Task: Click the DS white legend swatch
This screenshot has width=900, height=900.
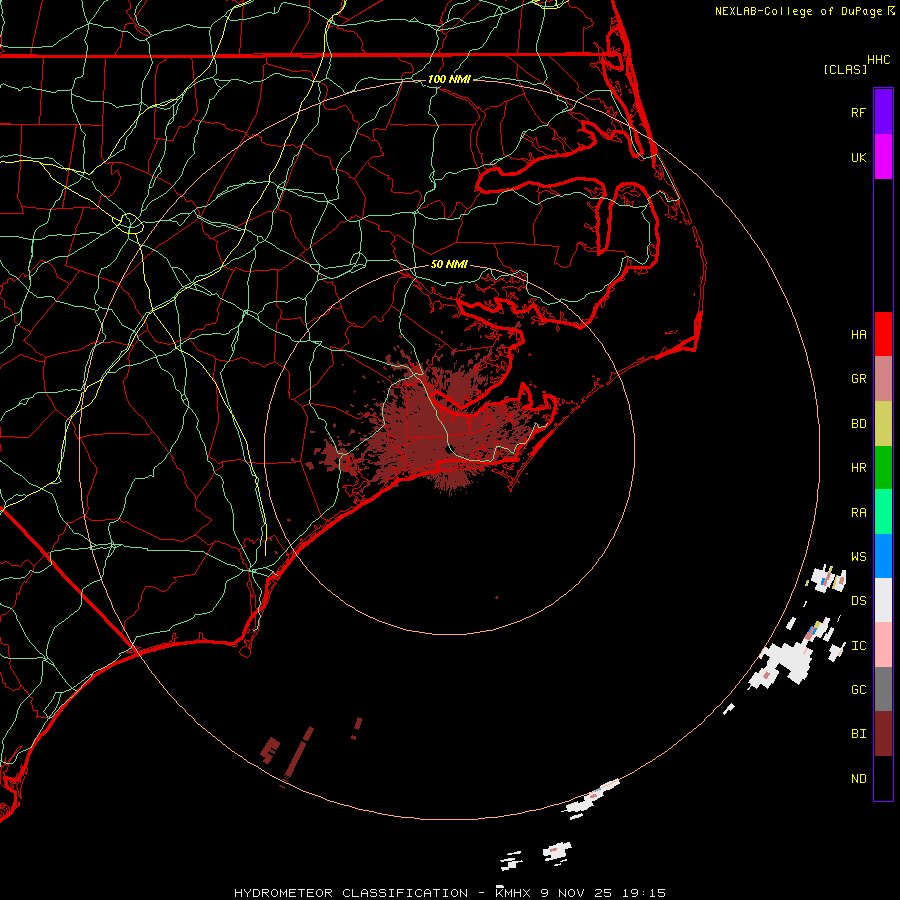Action: 883,600
